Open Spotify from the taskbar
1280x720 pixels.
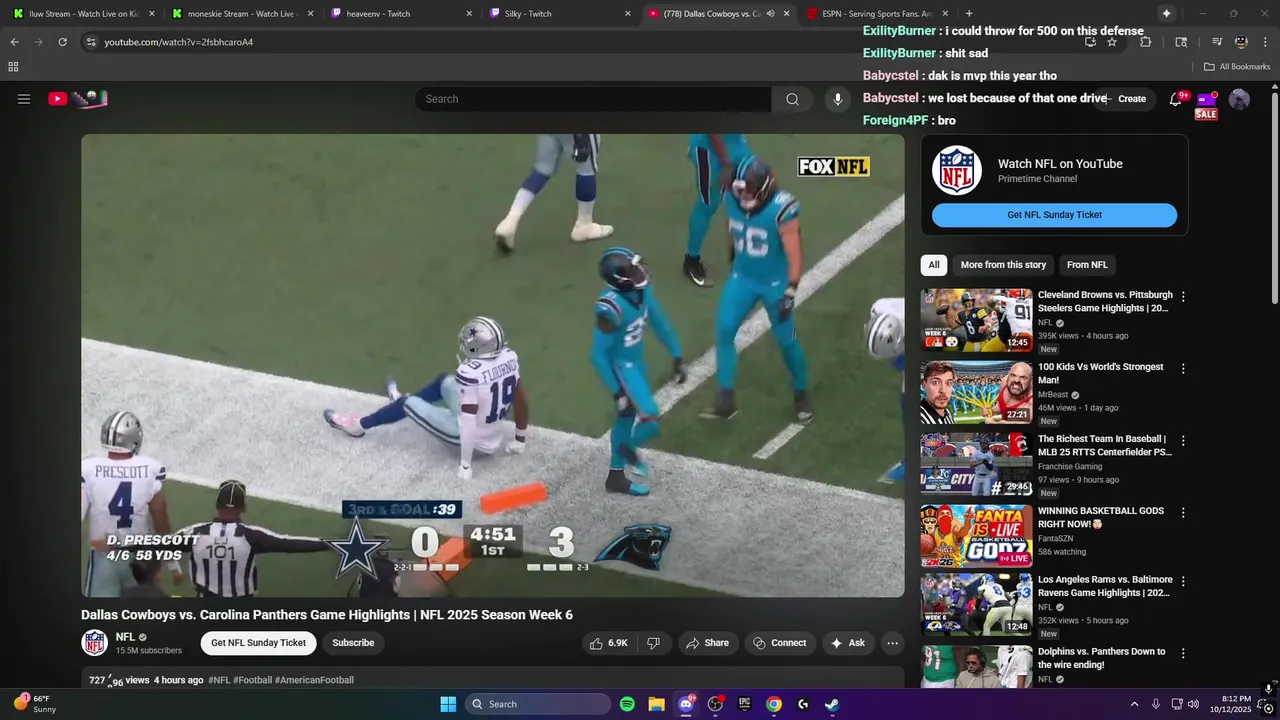click(627, 704)
